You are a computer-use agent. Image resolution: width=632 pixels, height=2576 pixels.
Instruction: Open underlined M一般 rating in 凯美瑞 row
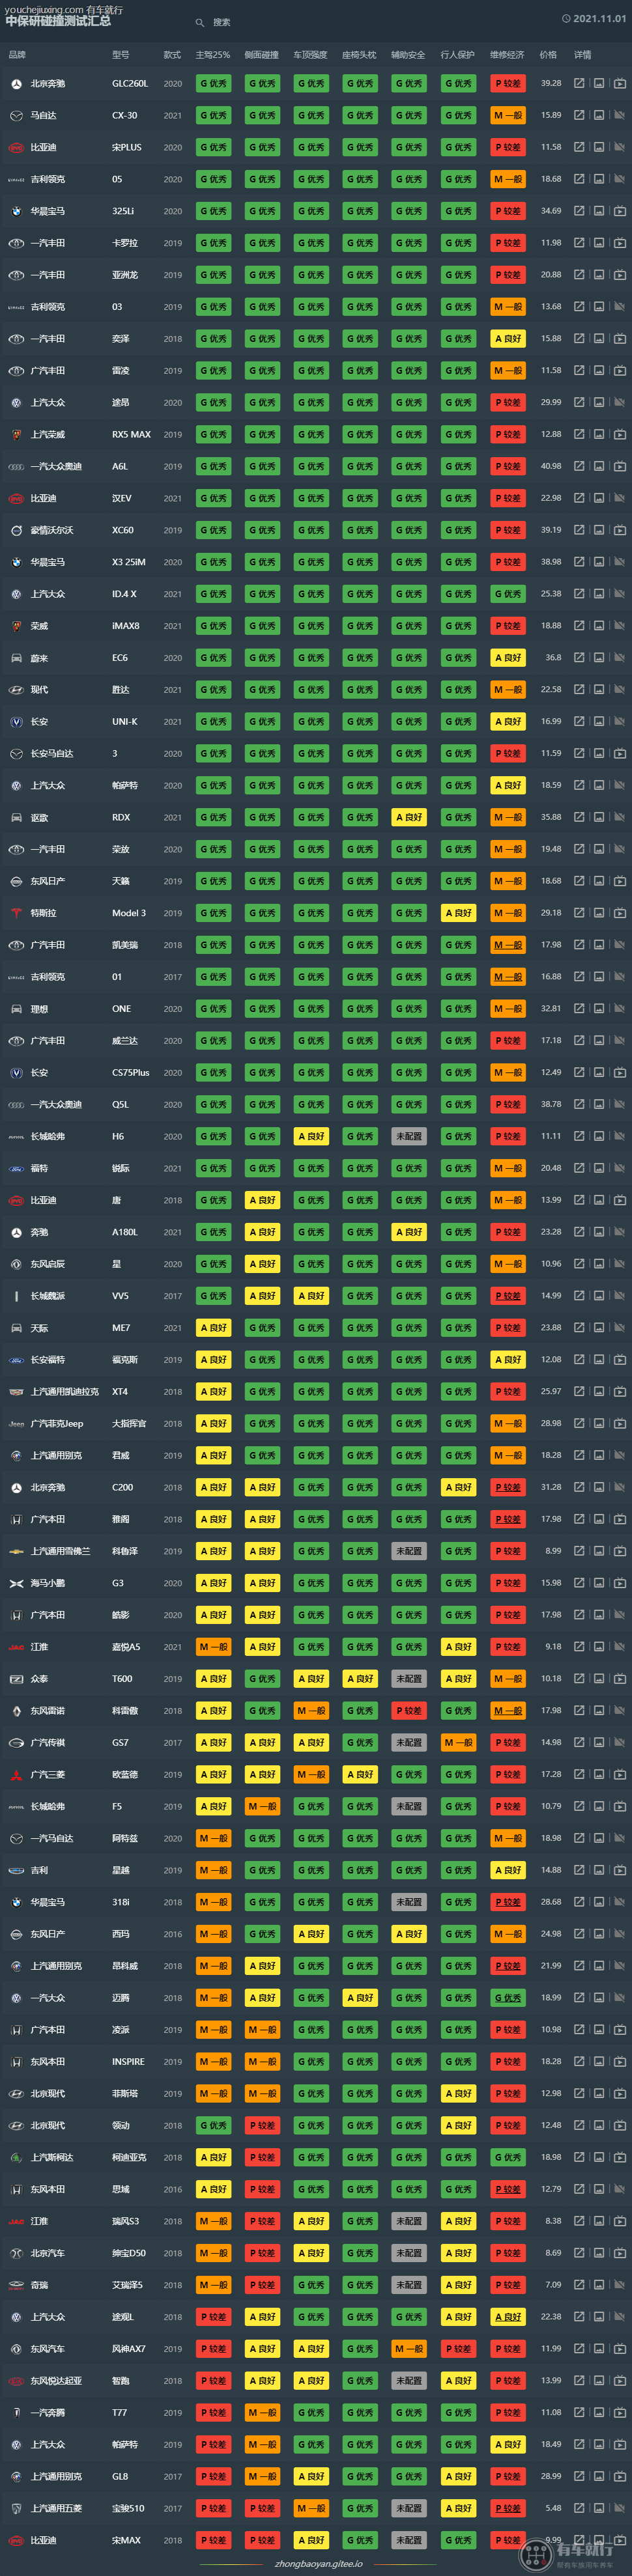point(508,945)
